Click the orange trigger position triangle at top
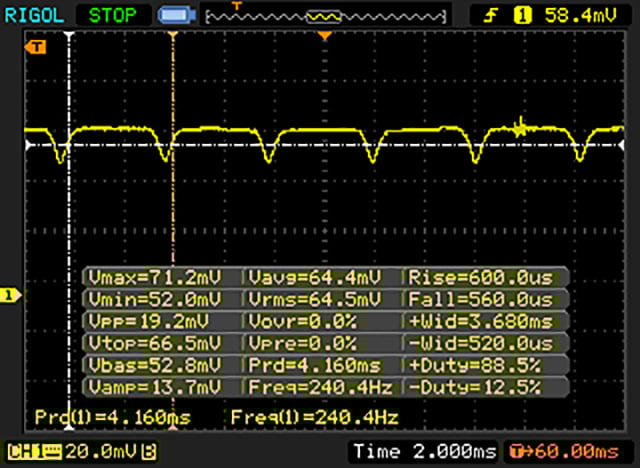Image resolution: width=640 pixels, height=468 pixels. (324, 36)
